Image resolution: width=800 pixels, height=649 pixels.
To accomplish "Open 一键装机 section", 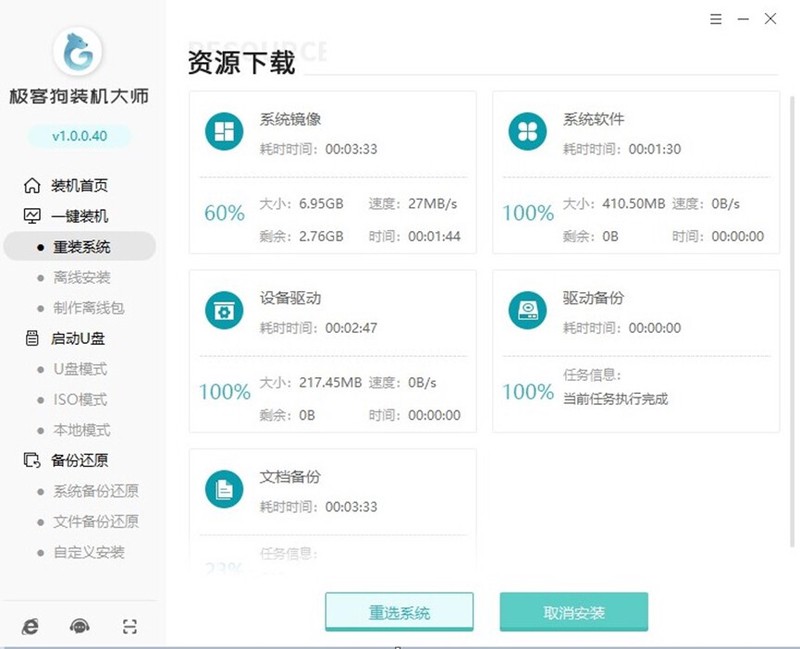I will [x=79, y=216].
